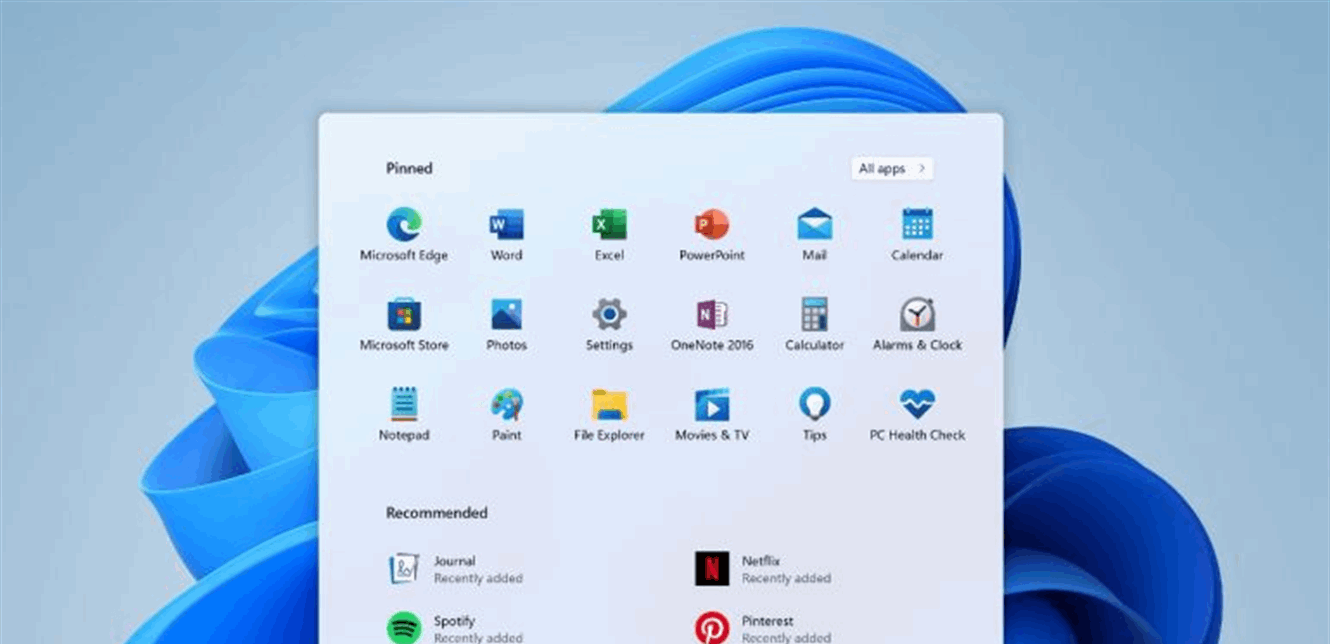Open File Explorer from the Start menu
1330x644 pixels.
point(609,408)
